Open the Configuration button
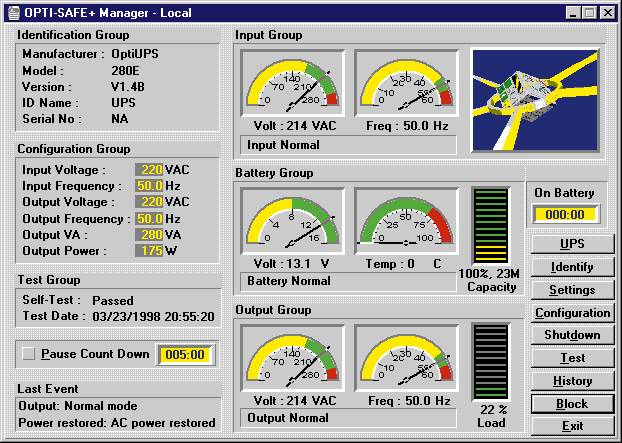 [x=572, y=313]
